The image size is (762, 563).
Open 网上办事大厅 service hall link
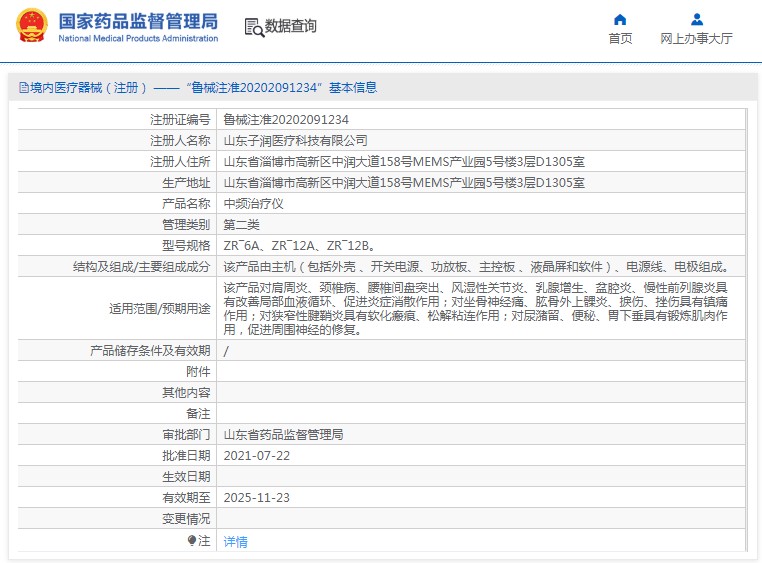point(696,38)
